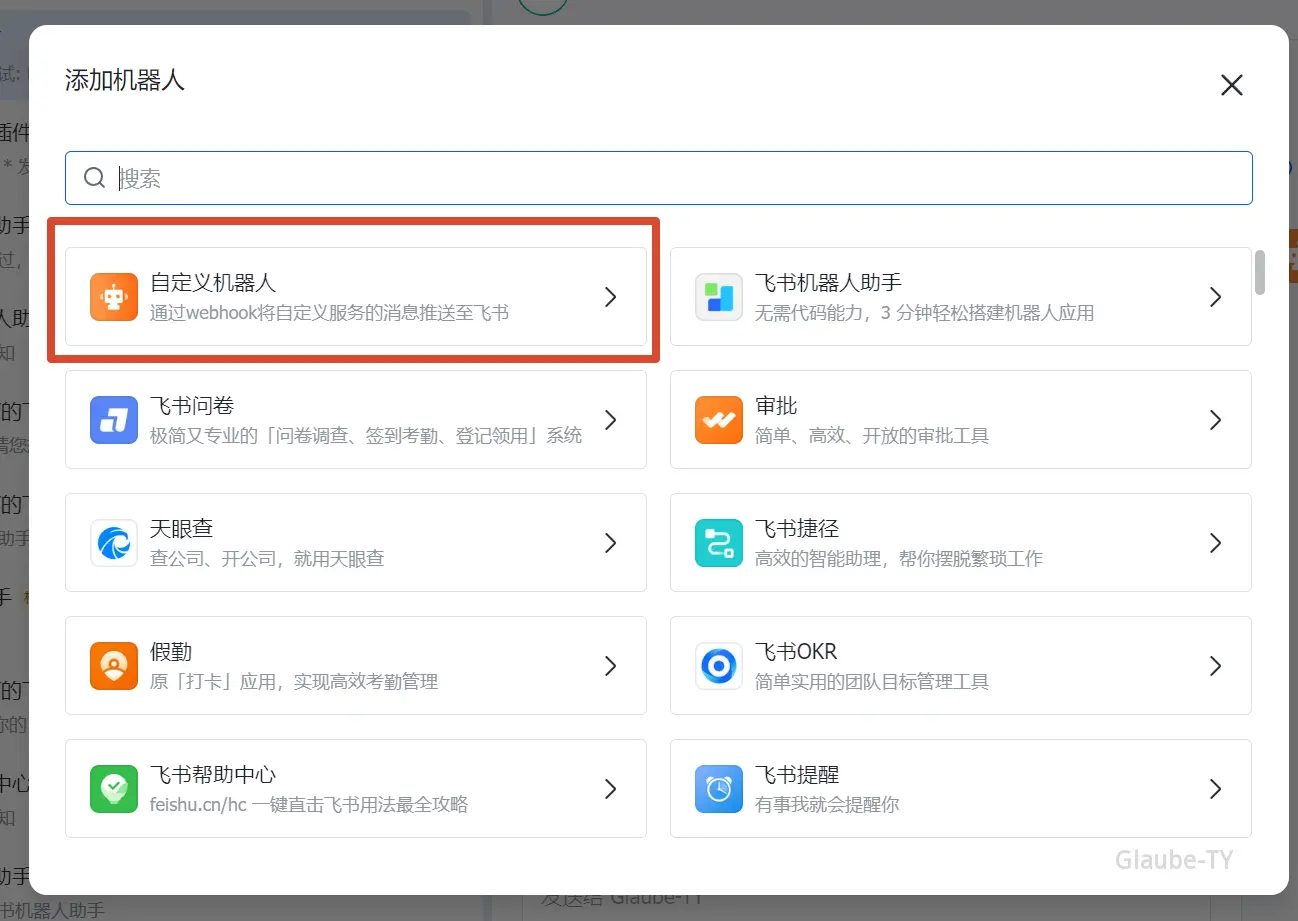This screenshot has width=1298, height=921.
Task: Open the 假勤 title text
Action: [x=171, y=652]
